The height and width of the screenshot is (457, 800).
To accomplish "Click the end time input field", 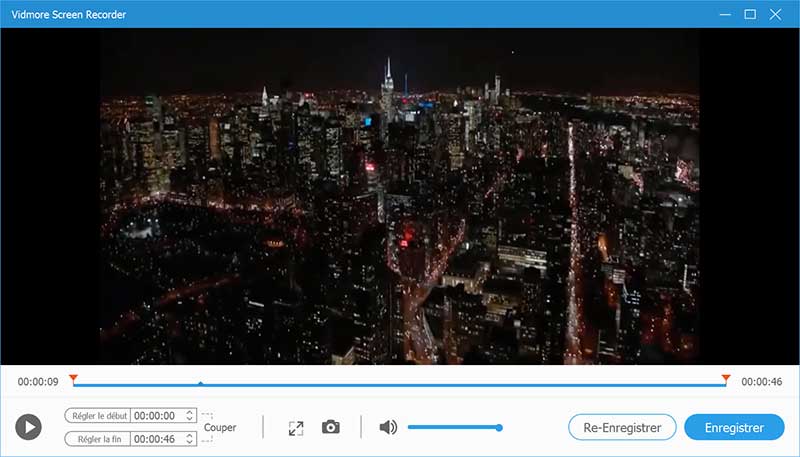I will coord(157,439).
